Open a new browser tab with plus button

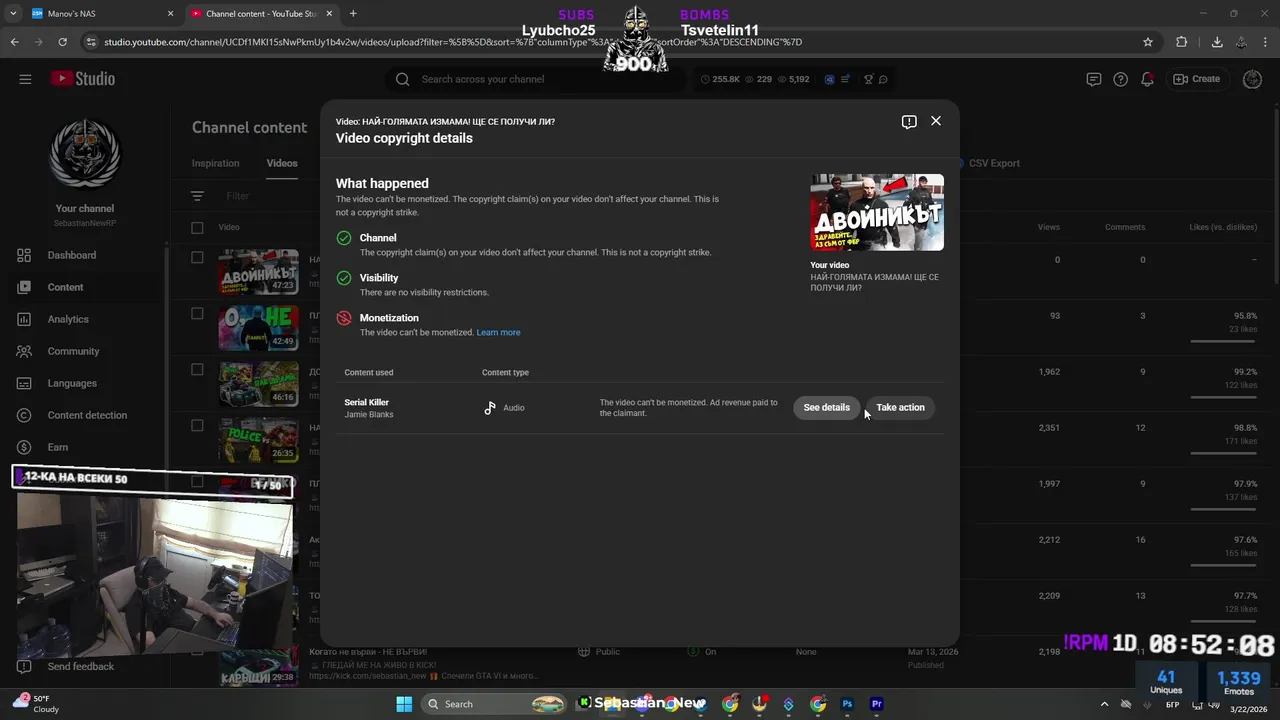coord(353,14)
